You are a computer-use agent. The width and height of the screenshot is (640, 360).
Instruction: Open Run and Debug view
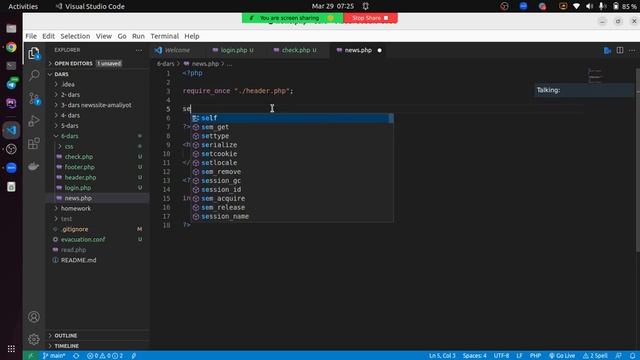click(x=34, y=121)
